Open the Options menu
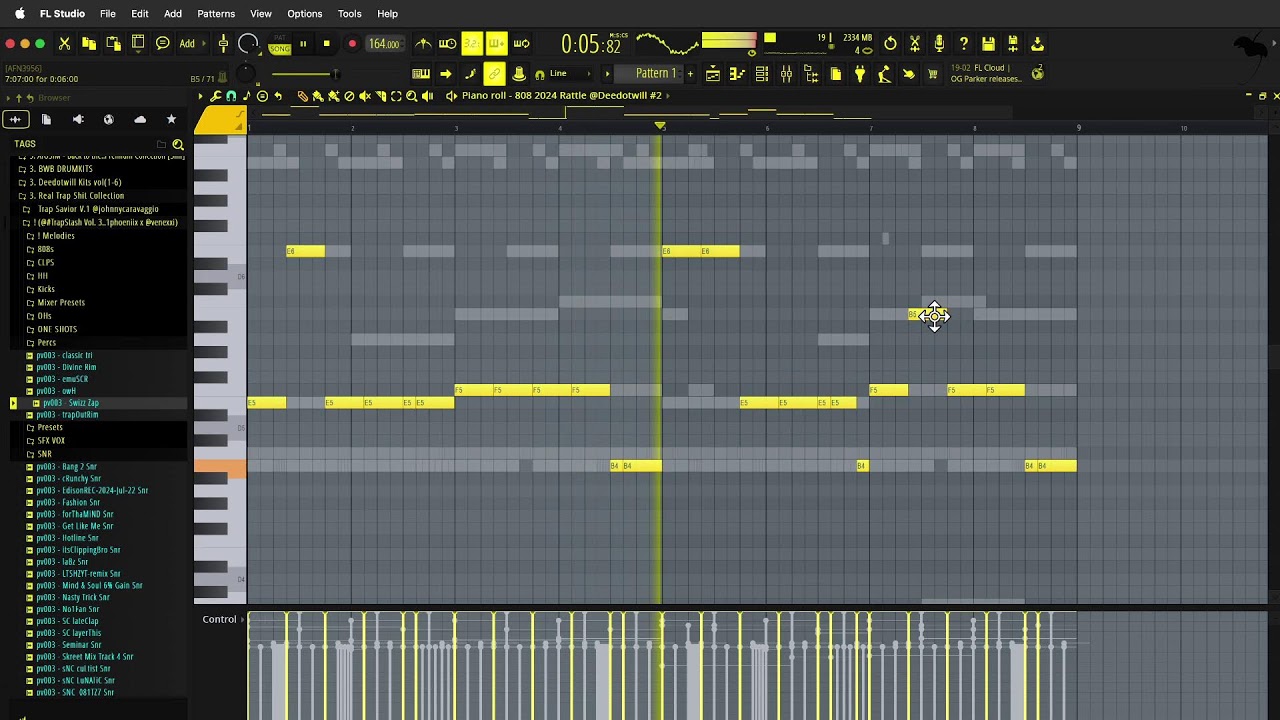1280x720 pixels. click(305, 14)
